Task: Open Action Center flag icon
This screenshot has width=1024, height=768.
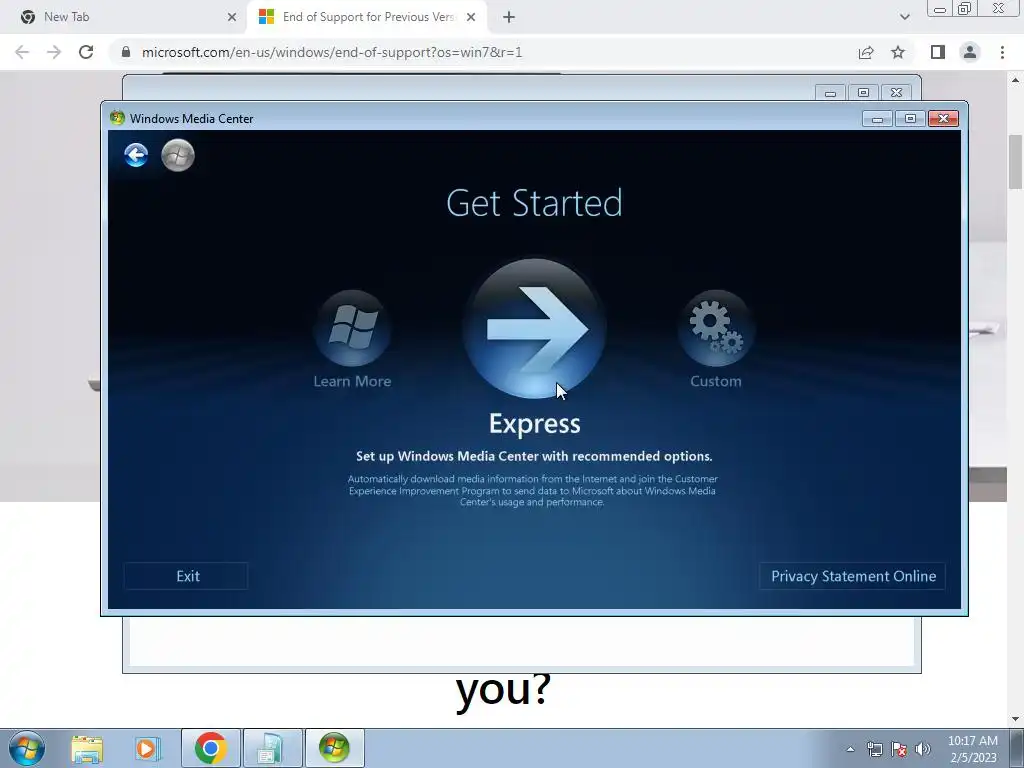Action: 899,749
